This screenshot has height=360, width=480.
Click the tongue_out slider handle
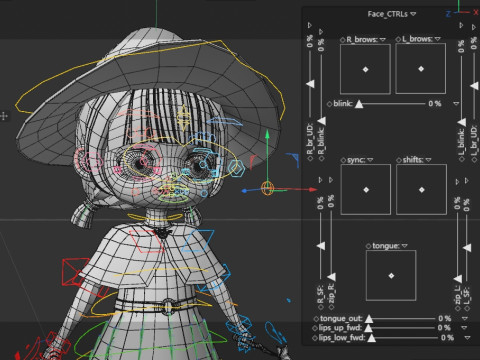(369, 319)
